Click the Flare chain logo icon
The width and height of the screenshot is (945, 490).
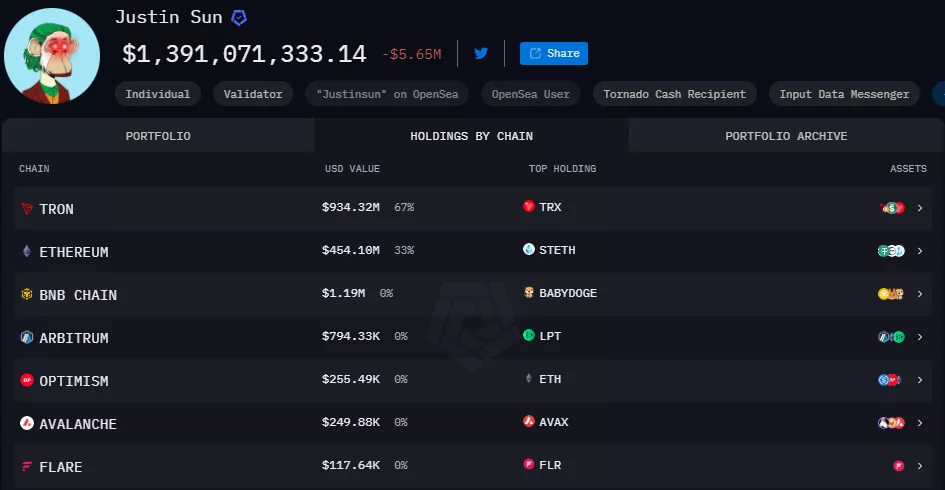(27, 467)
